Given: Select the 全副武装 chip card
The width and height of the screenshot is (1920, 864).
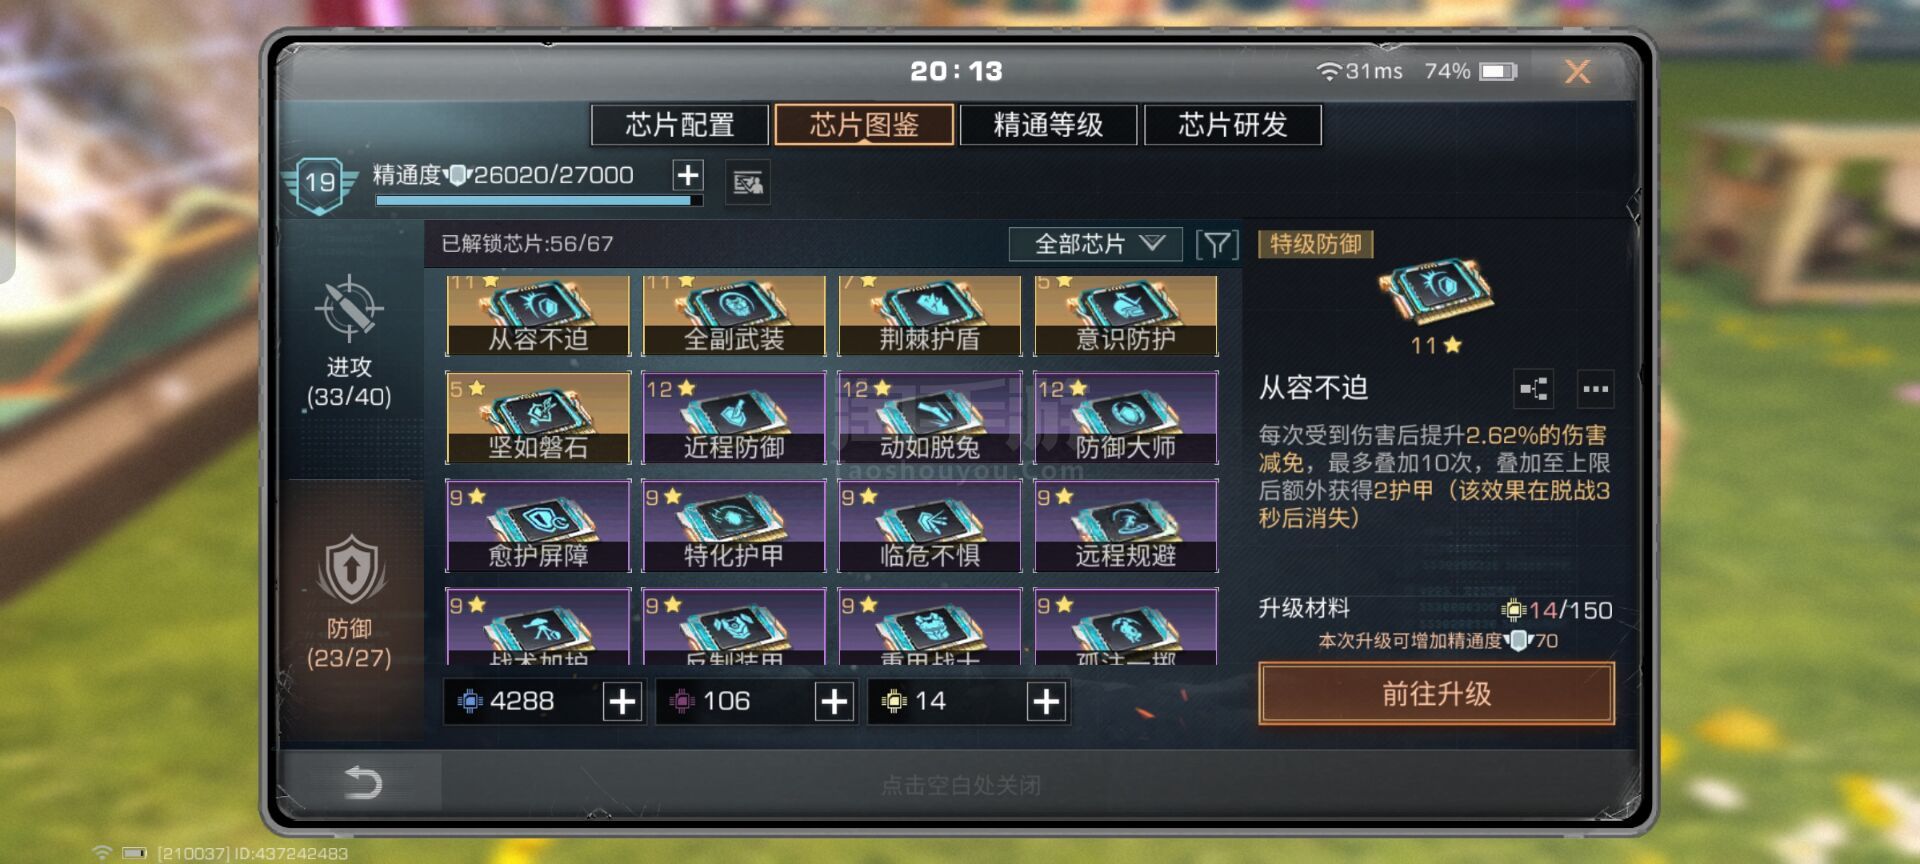Looking at the screenshot, I should point(734,316).
